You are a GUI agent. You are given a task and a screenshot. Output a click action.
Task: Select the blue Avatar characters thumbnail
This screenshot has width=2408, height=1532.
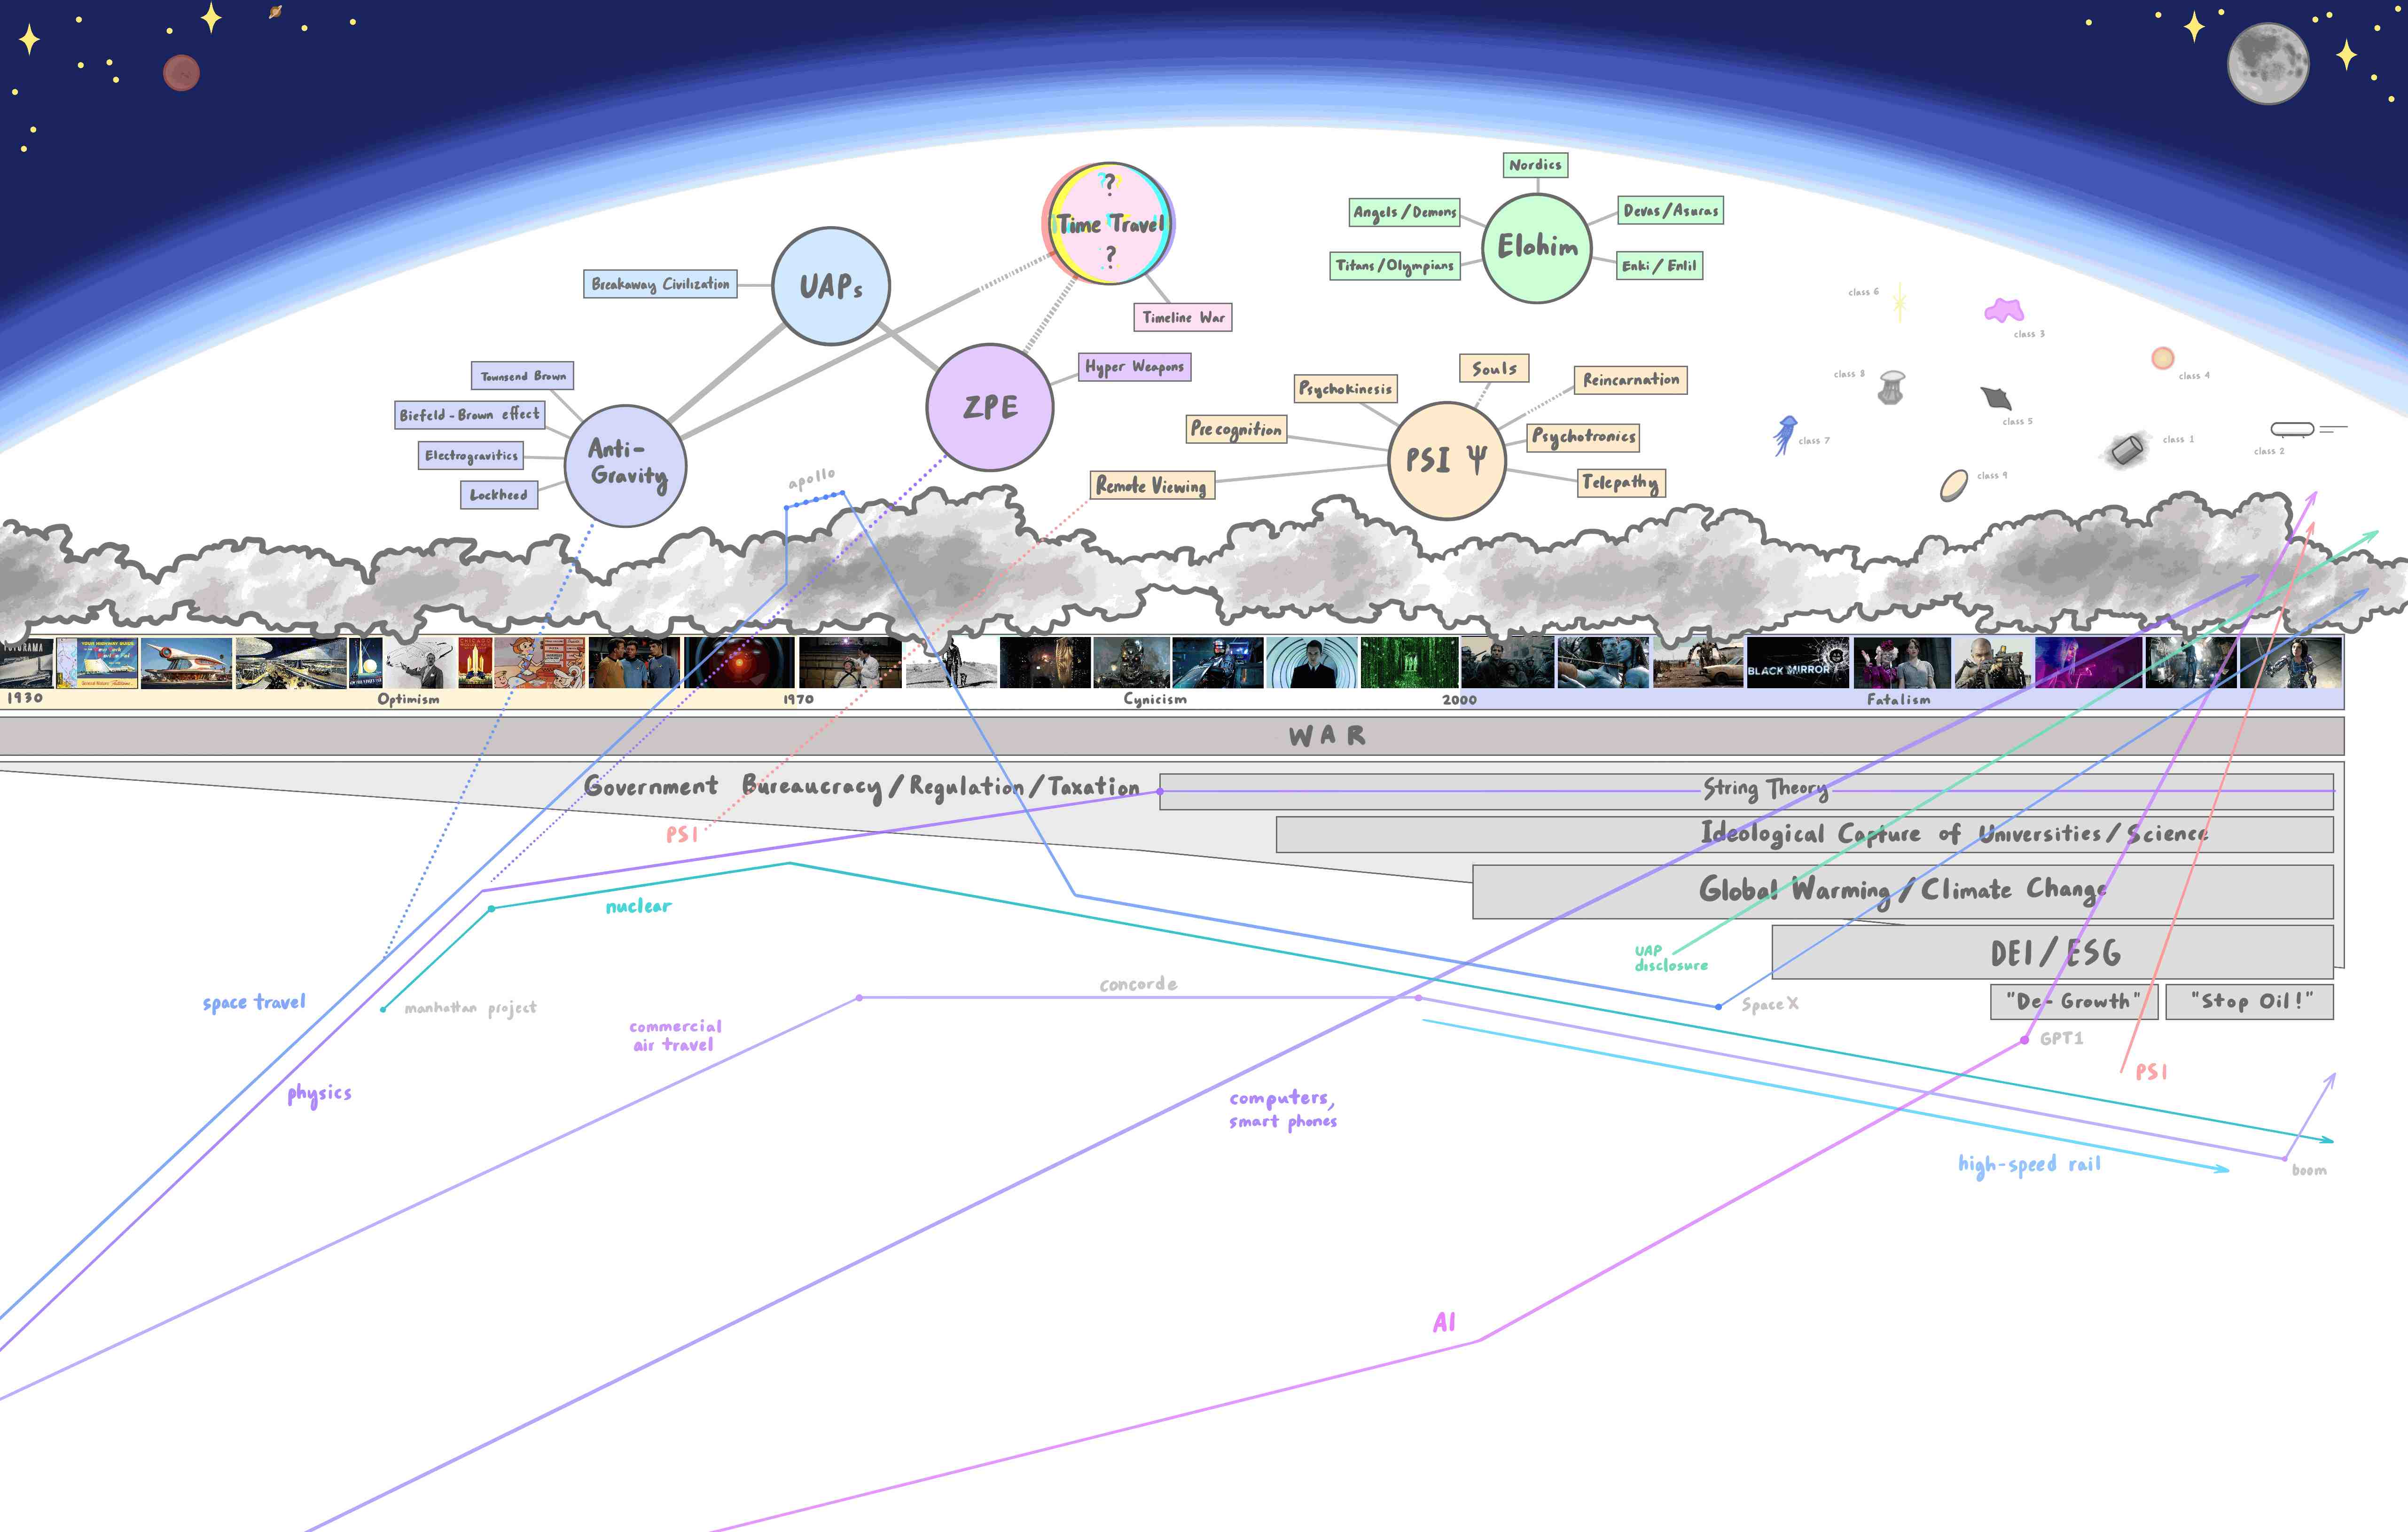1603,663
